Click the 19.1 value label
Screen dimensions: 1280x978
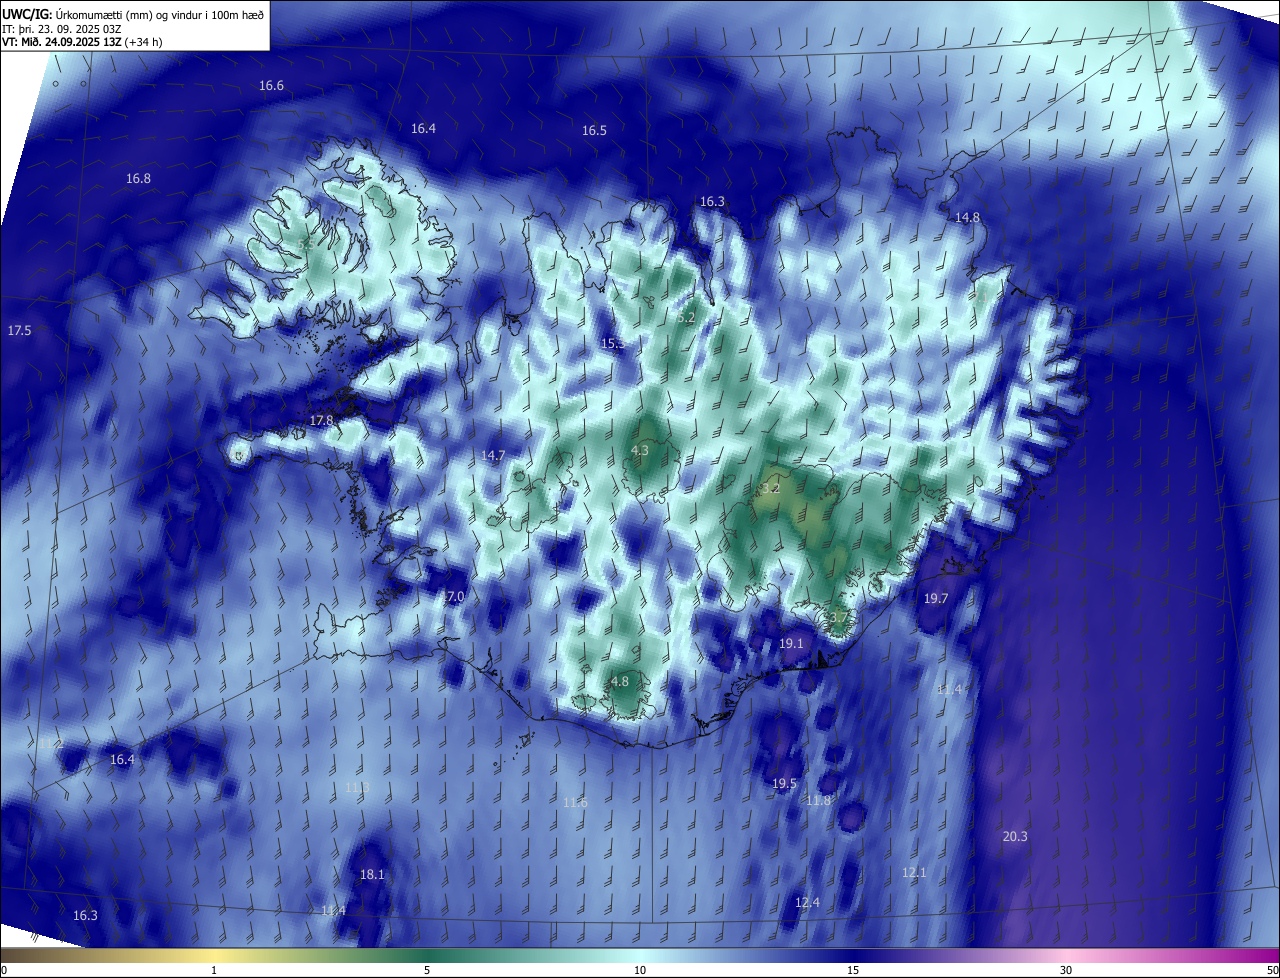click(791, 644)
